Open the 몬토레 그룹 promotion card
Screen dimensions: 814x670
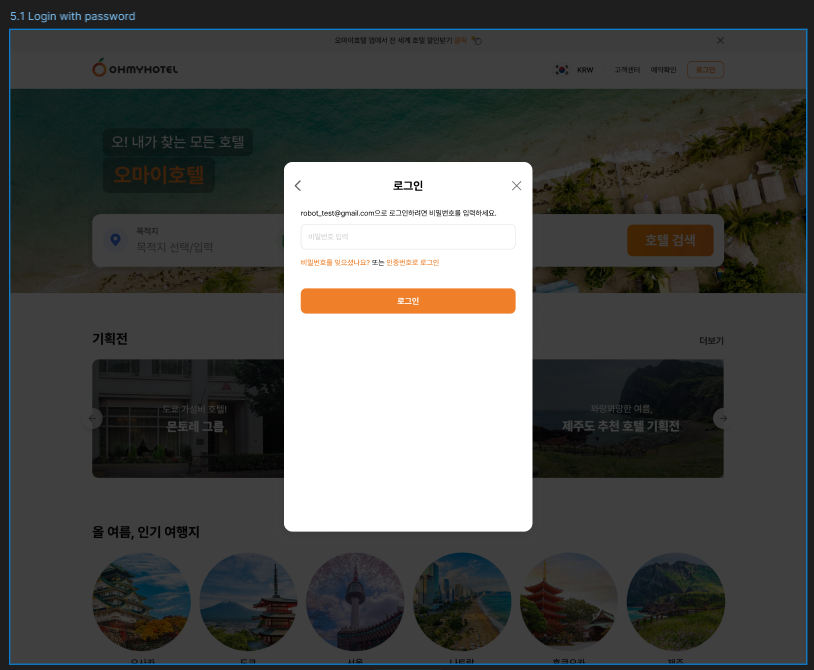tap(188, 418)
